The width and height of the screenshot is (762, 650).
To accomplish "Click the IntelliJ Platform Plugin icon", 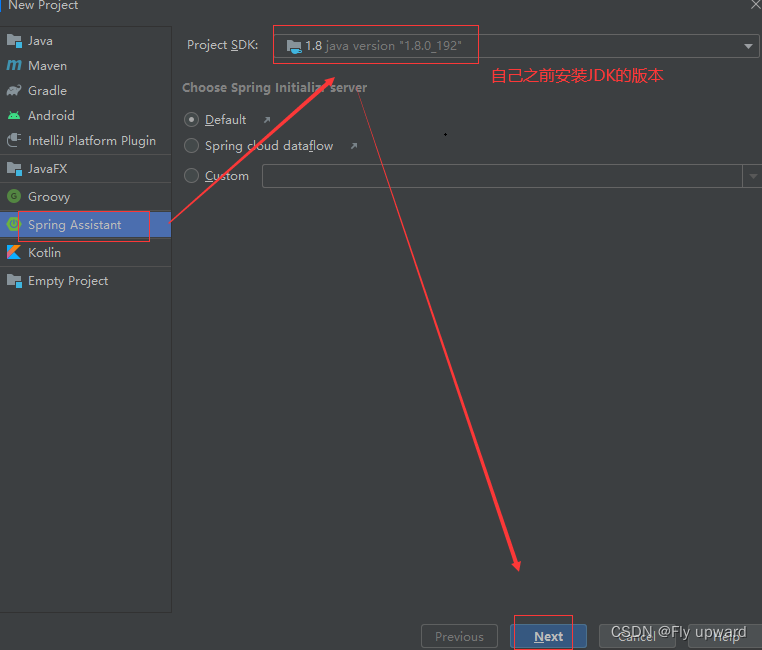I will 14,140.
